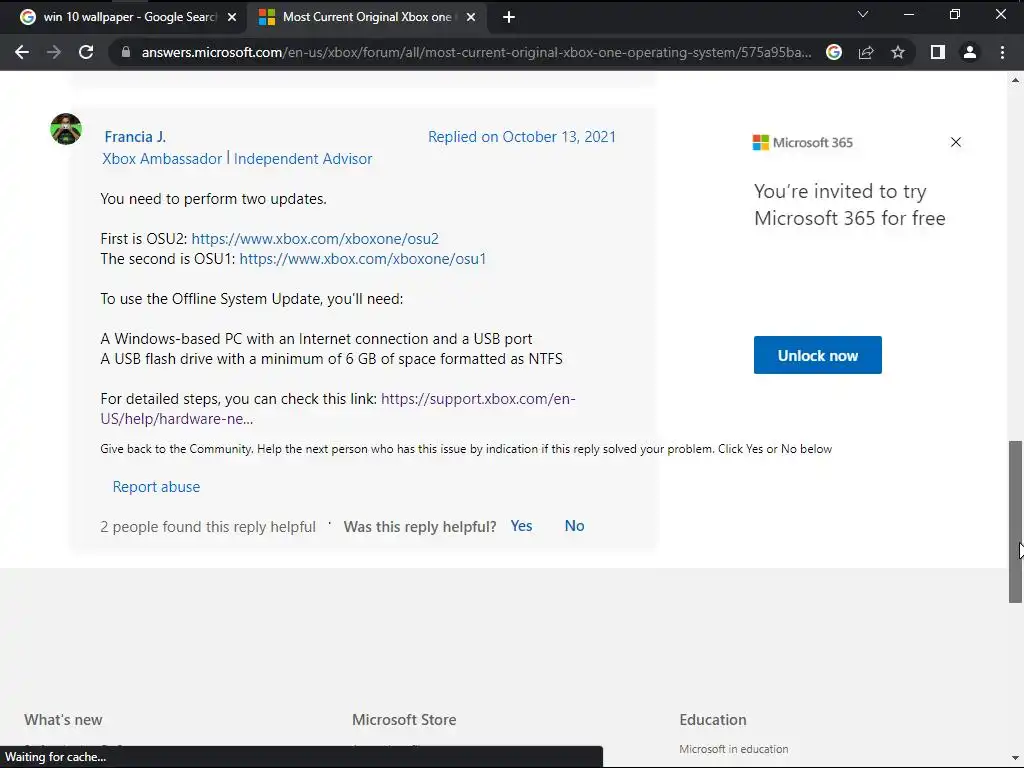Open Microsoft in education footer link
This screenshot has height=768, width=1024.
[733, 749]
